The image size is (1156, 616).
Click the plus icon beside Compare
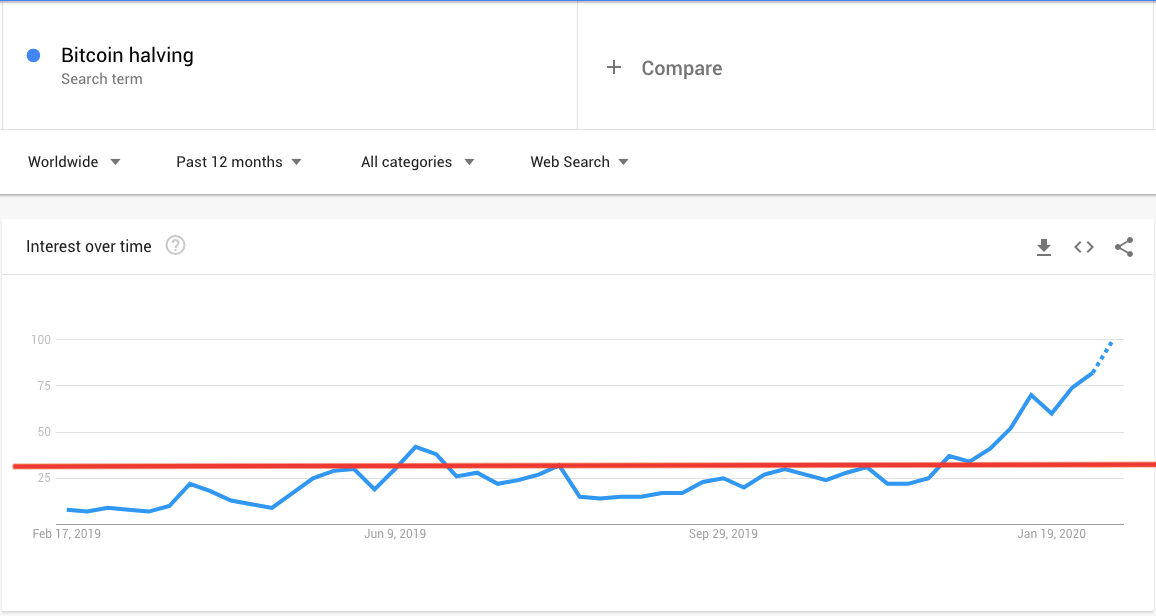click(613, 68)
